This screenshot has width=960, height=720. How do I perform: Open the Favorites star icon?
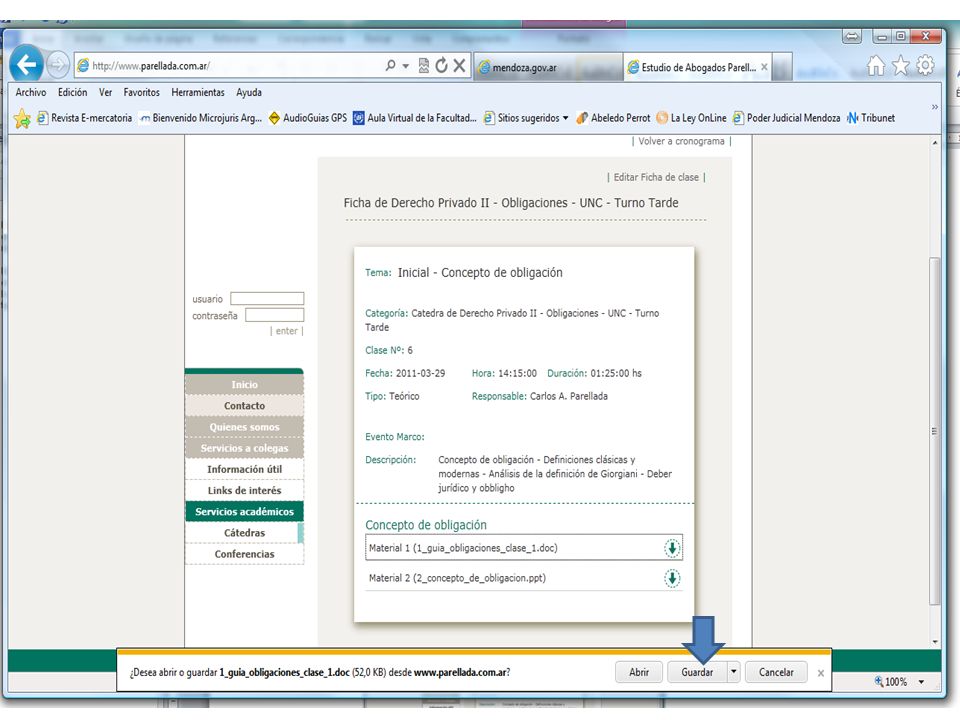point(901,65)
